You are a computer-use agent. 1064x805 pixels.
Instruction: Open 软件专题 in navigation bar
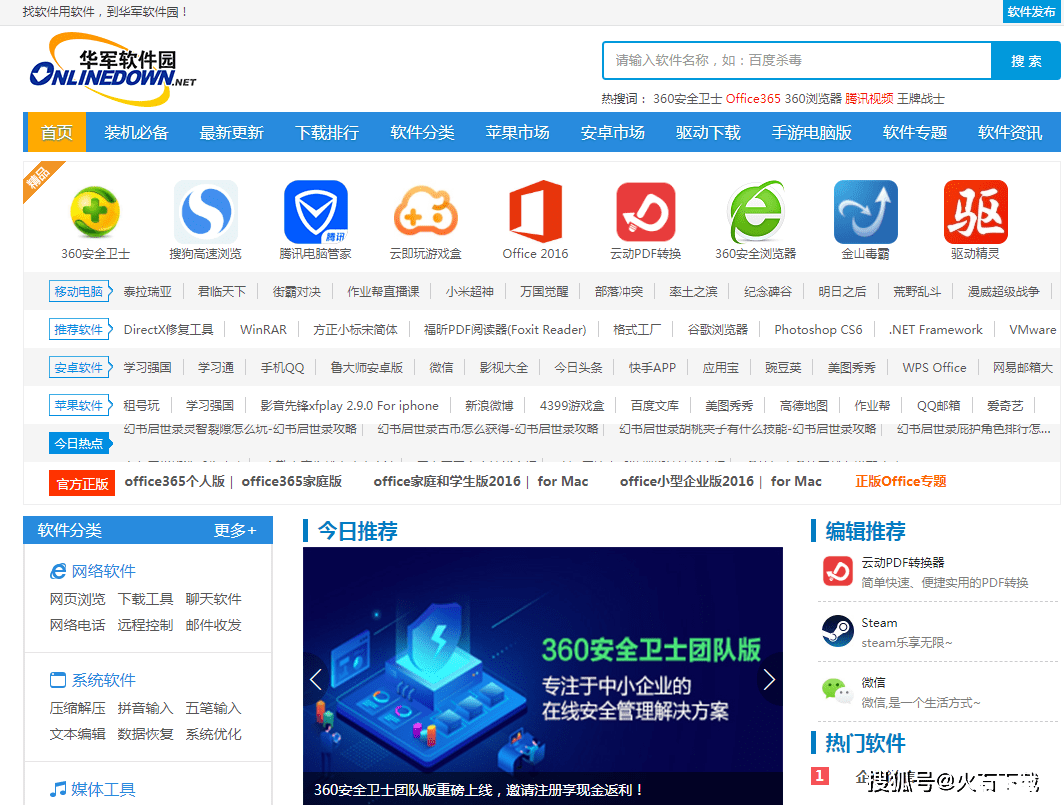pos(915,132)
